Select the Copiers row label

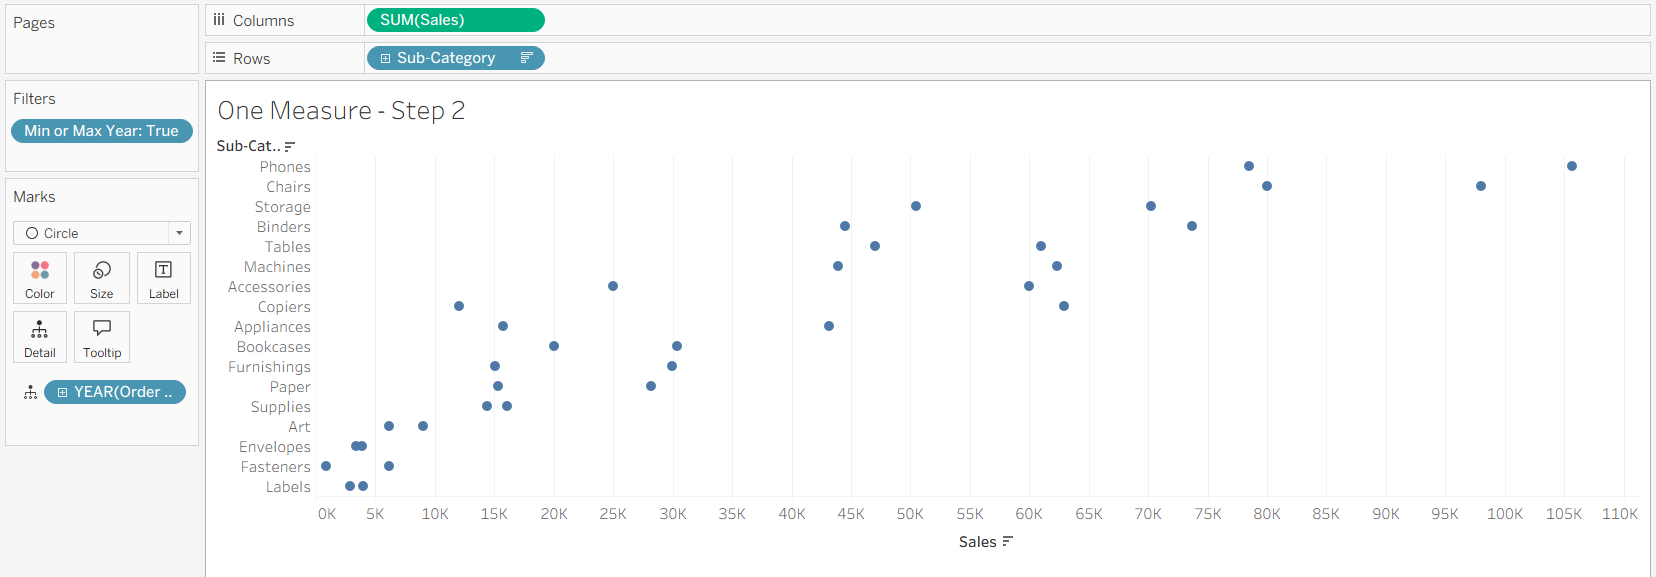tap(284, 307)
